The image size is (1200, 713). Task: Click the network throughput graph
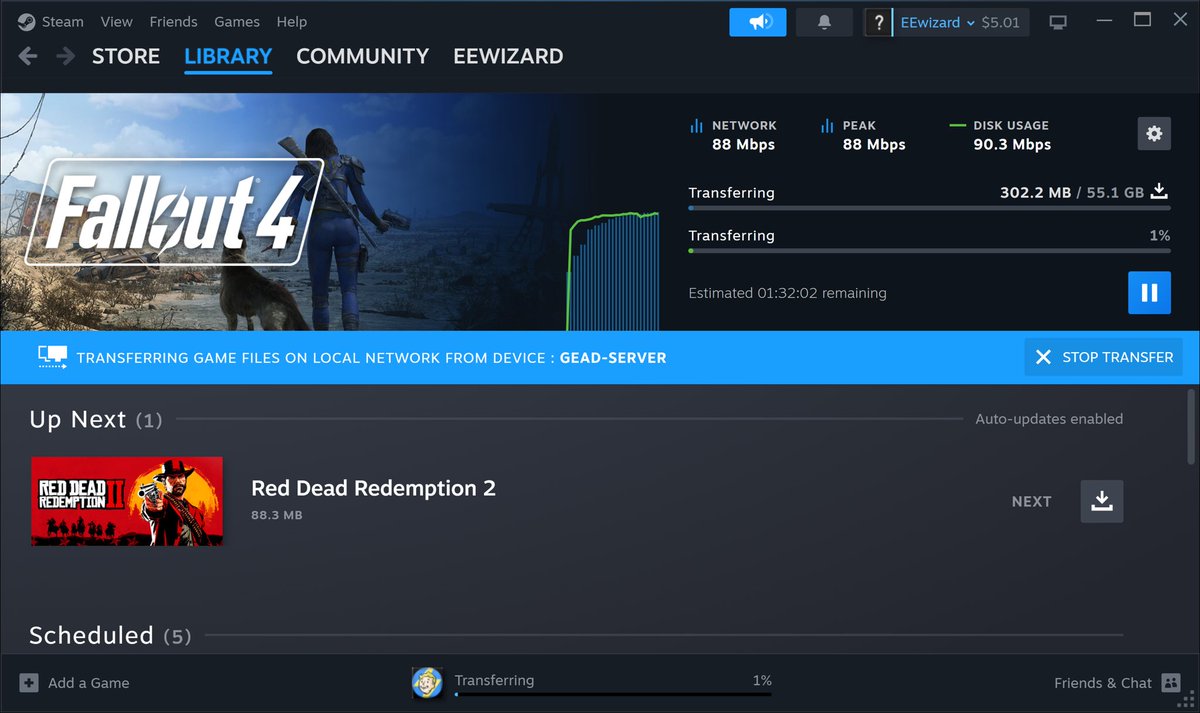[614, 270]
